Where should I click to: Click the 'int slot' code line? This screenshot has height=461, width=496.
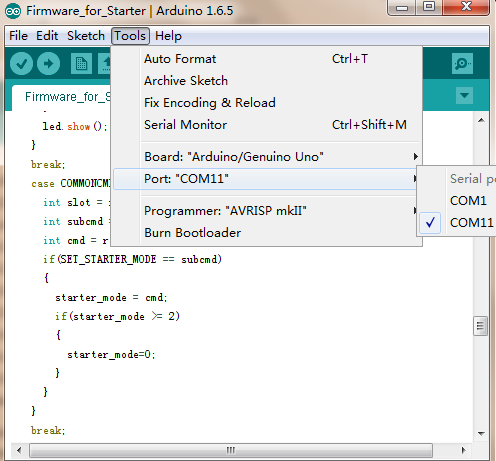point(77,202)
